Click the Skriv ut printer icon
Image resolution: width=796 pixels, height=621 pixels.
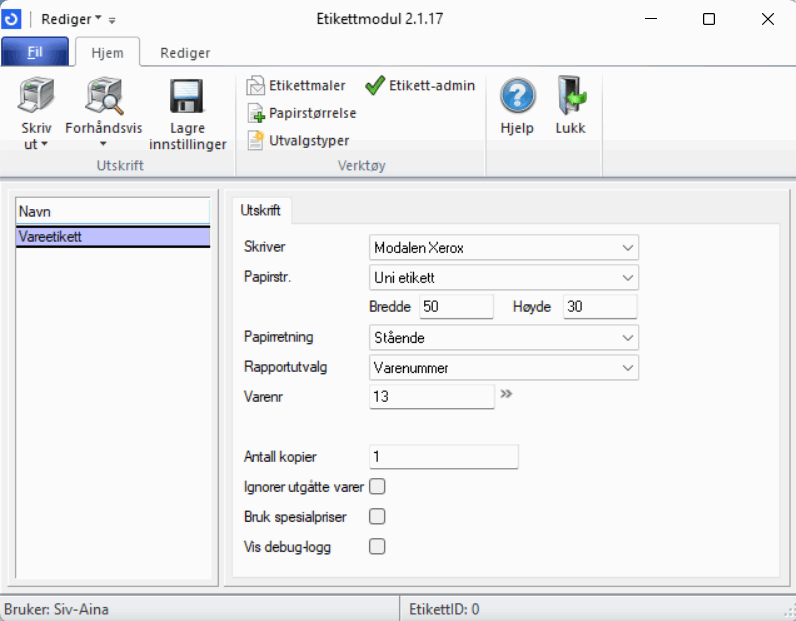coord(36,99)
